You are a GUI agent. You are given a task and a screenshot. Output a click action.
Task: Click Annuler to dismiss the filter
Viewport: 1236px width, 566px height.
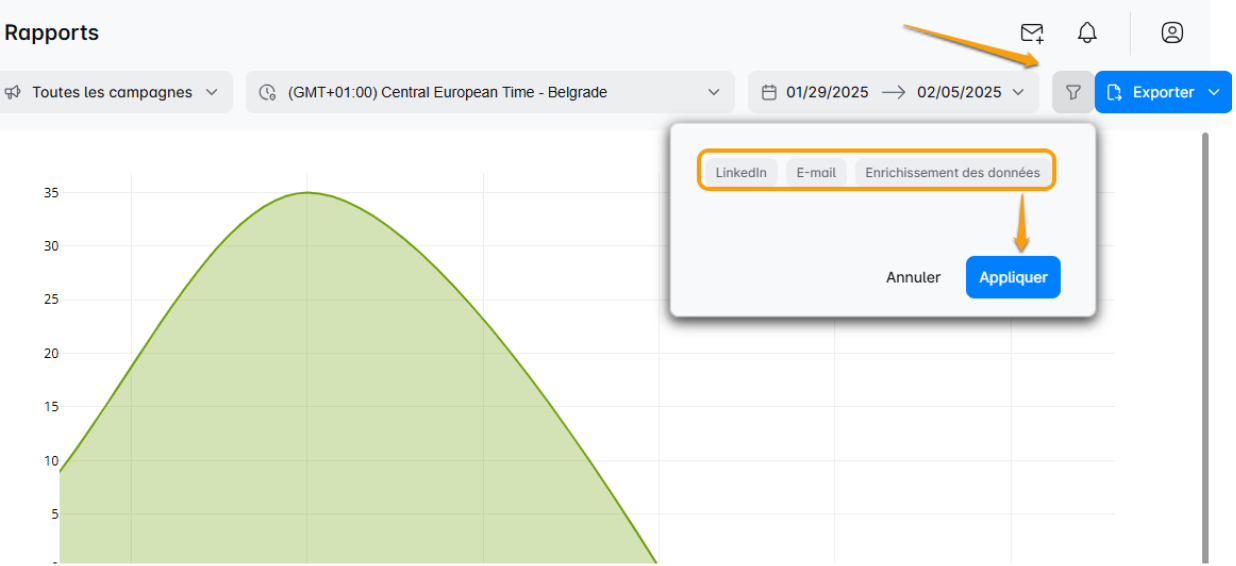click(x=913, y=277)
